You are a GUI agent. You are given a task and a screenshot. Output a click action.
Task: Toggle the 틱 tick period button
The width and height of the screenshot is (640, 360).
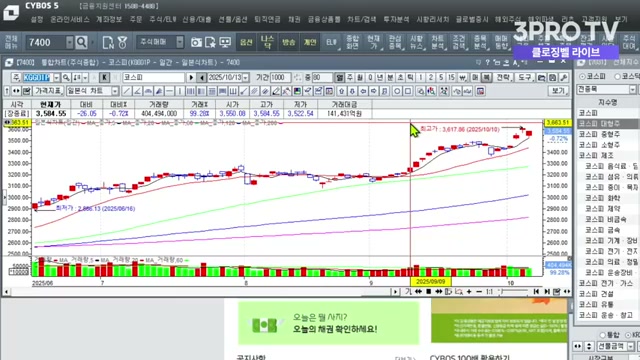(411, 78)
